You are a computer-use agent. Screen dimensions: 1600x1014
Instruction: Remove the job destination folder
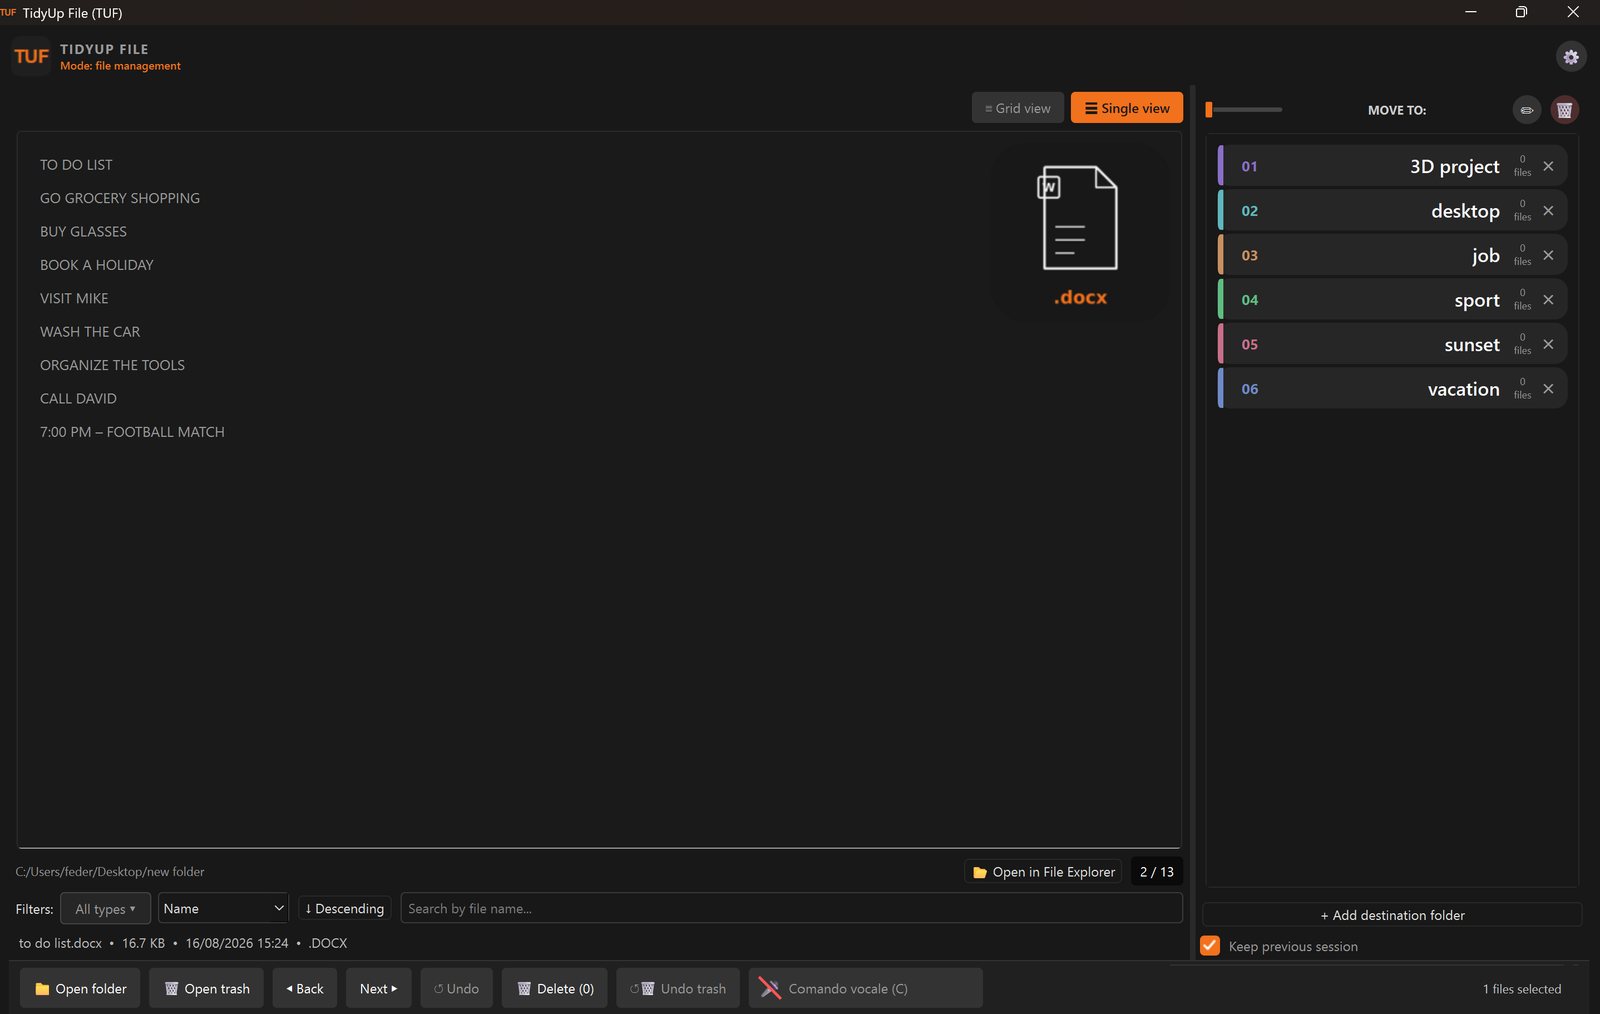coord(1548,255)
